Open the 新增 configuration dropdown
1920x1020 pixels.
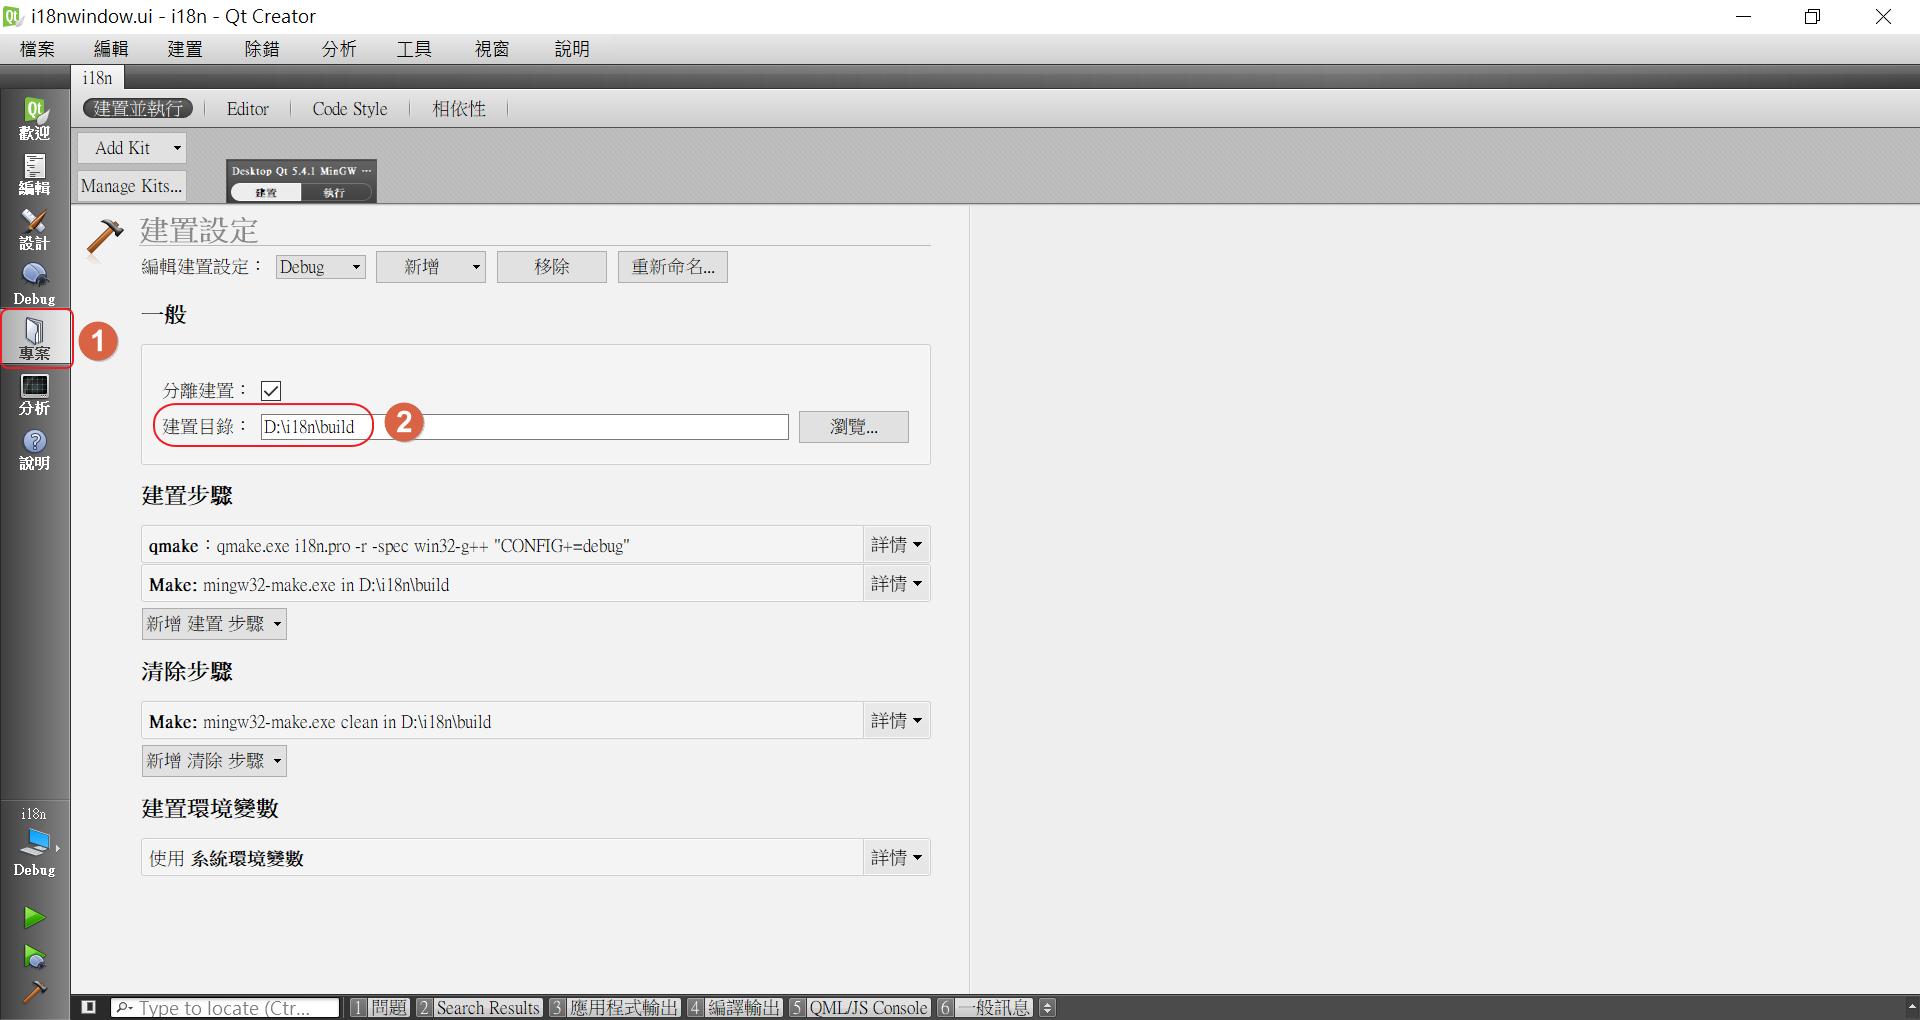pyautogui.click(x=430, y=267)
